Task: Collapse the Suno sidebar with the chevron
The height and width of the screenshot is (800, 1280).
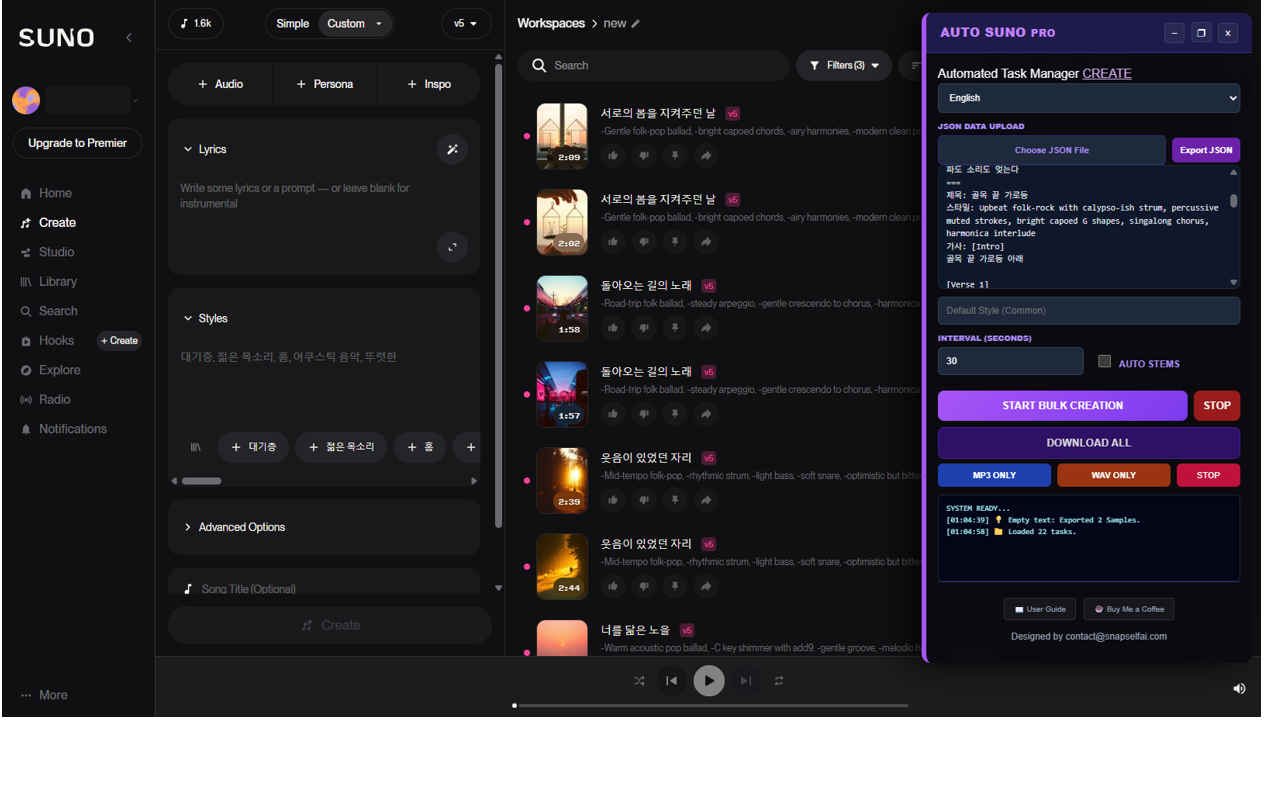Action: tap(128, 38)
